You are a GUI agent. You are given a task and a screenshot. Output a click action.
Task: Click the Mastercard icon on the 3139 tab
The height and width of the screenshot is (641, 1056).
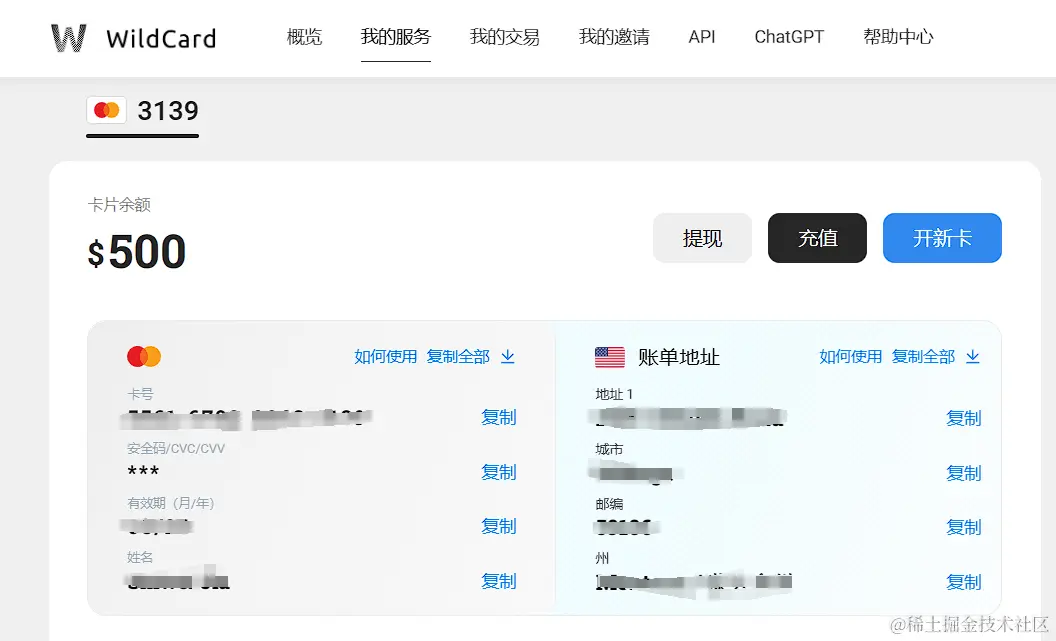coord(106,110)
